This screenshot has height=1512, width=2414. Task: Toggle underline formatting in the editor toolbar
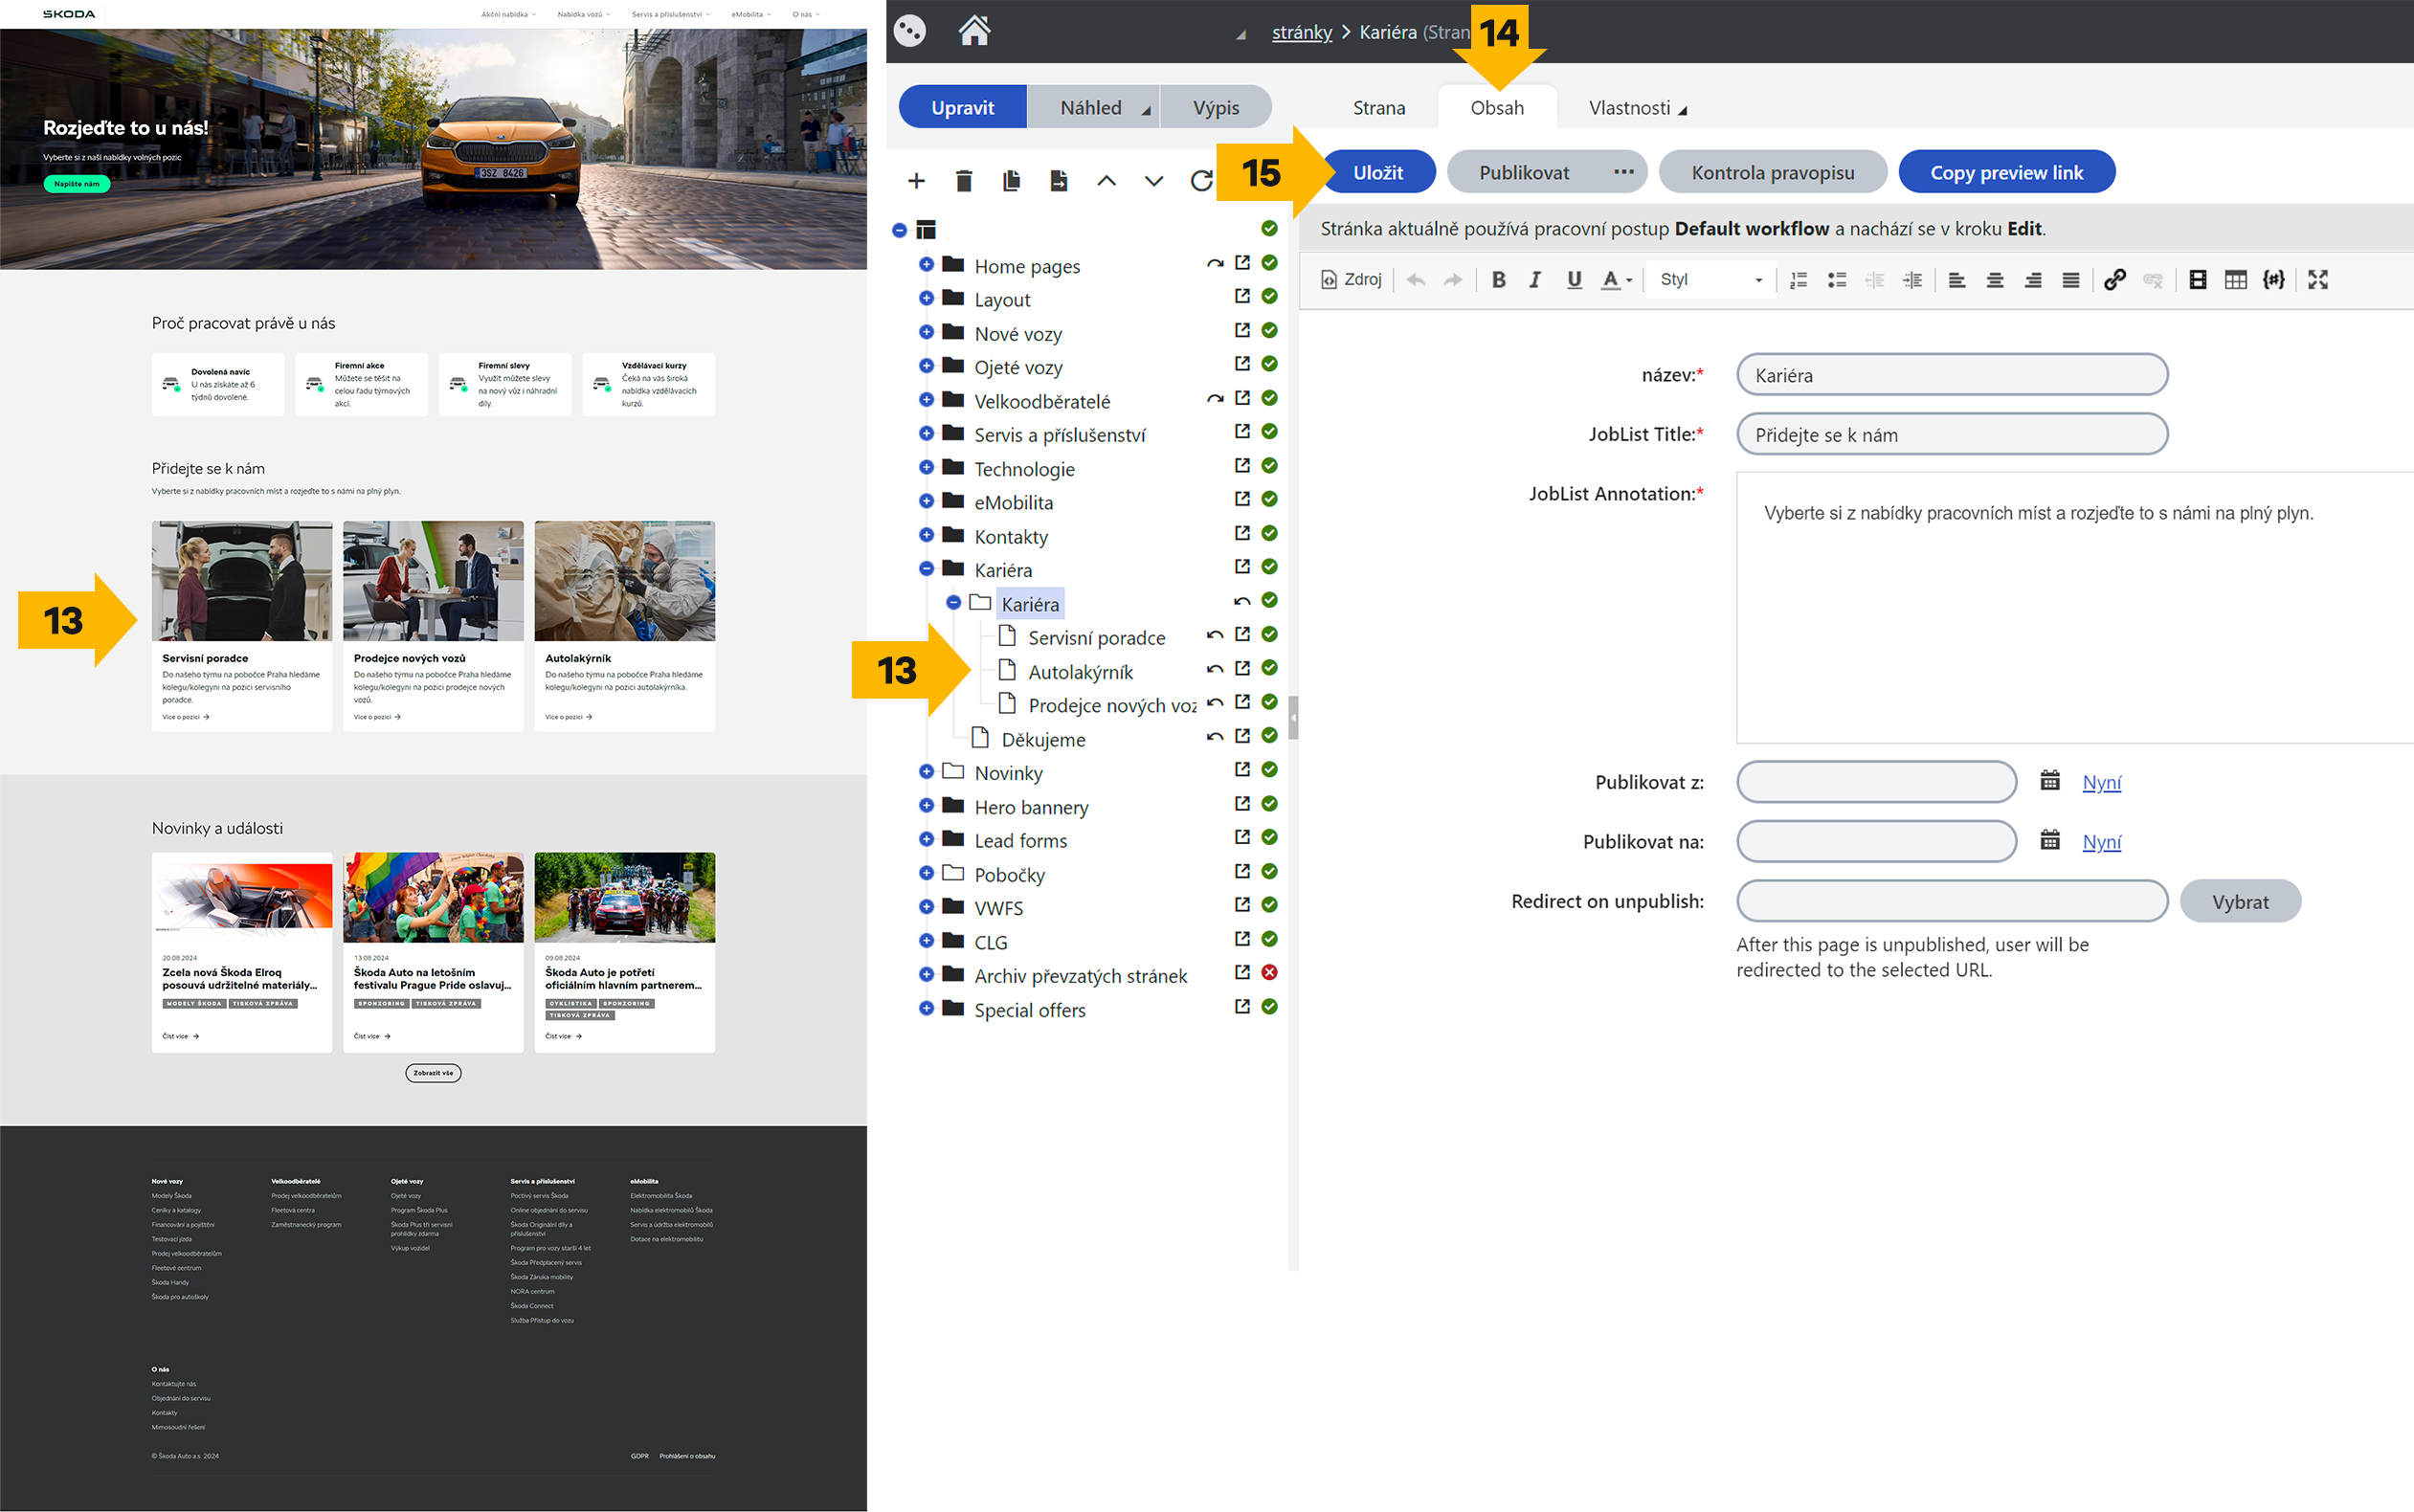[1574, 280]
